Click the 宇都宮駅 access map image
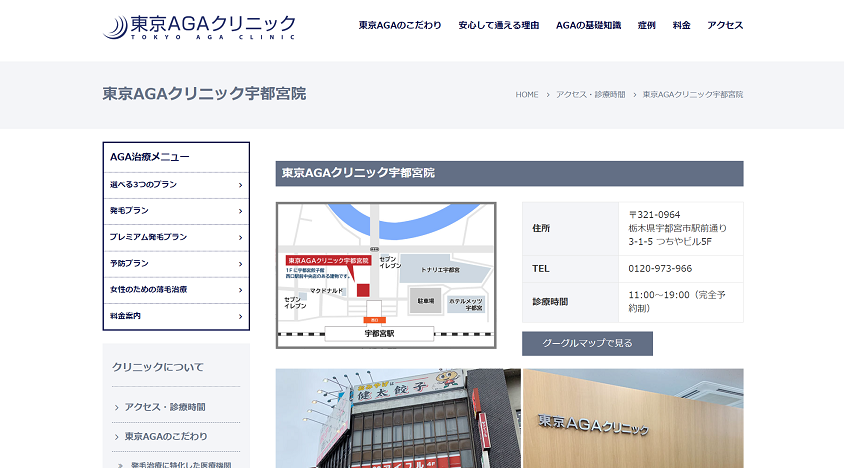 coord(386,275)
